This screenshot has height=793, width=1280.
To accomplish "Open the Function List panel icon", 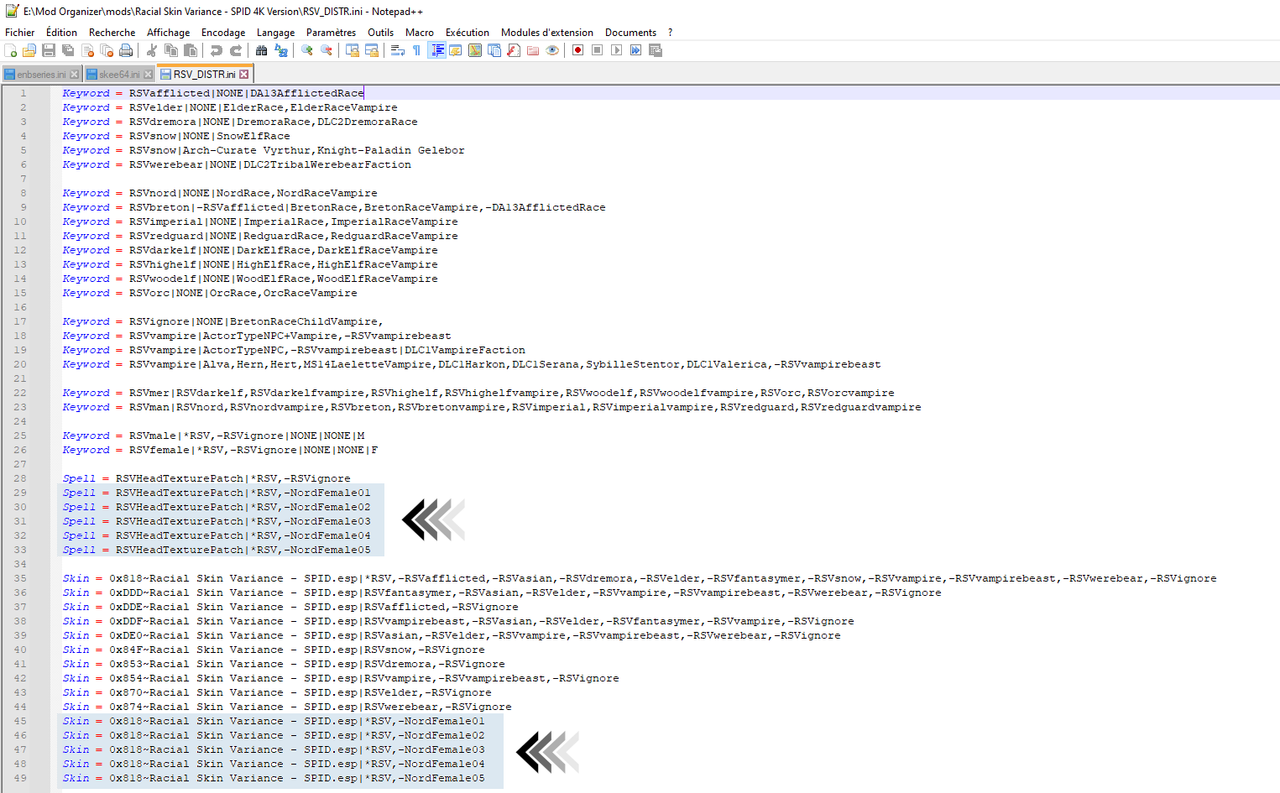I will (x=513, y=50).
